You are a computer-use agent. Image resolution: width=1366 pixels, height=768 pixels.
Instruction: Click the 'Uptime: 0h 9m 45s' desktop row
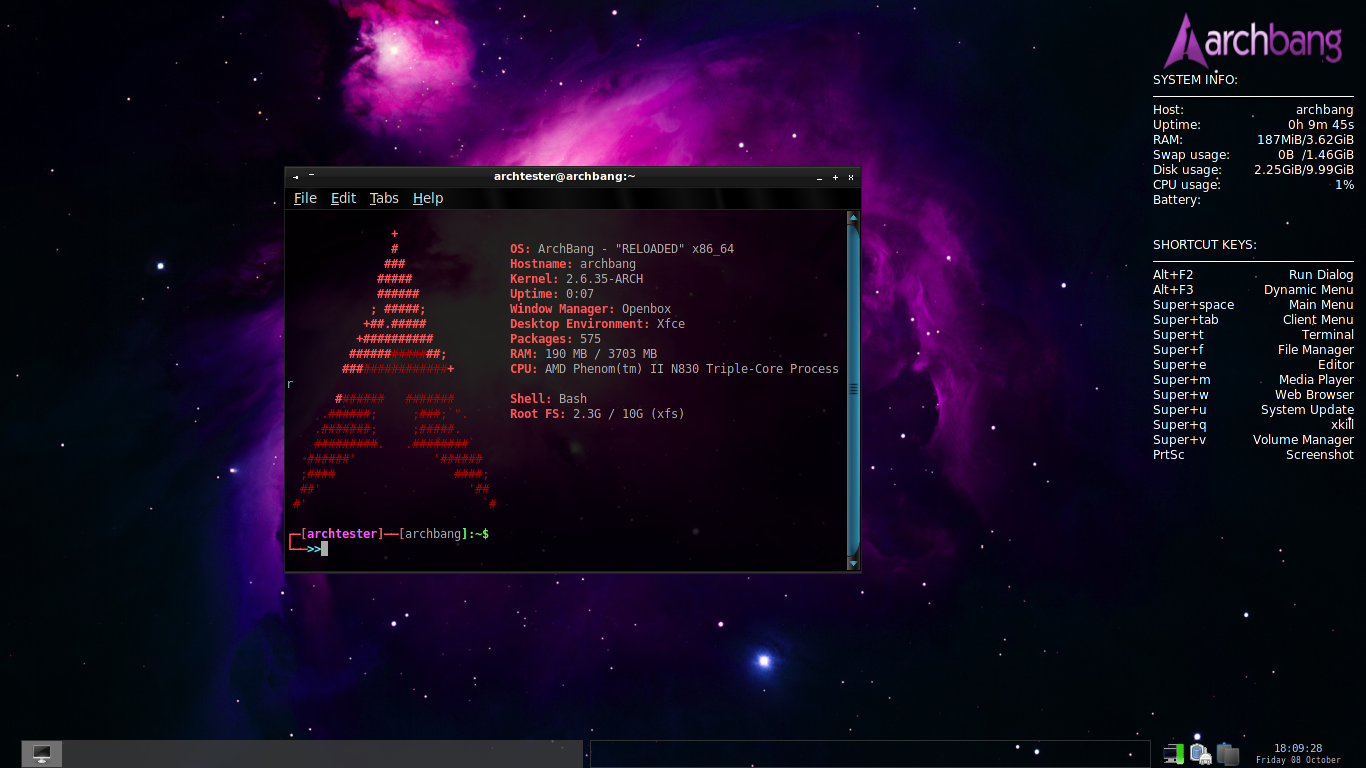click(1253, 125)
